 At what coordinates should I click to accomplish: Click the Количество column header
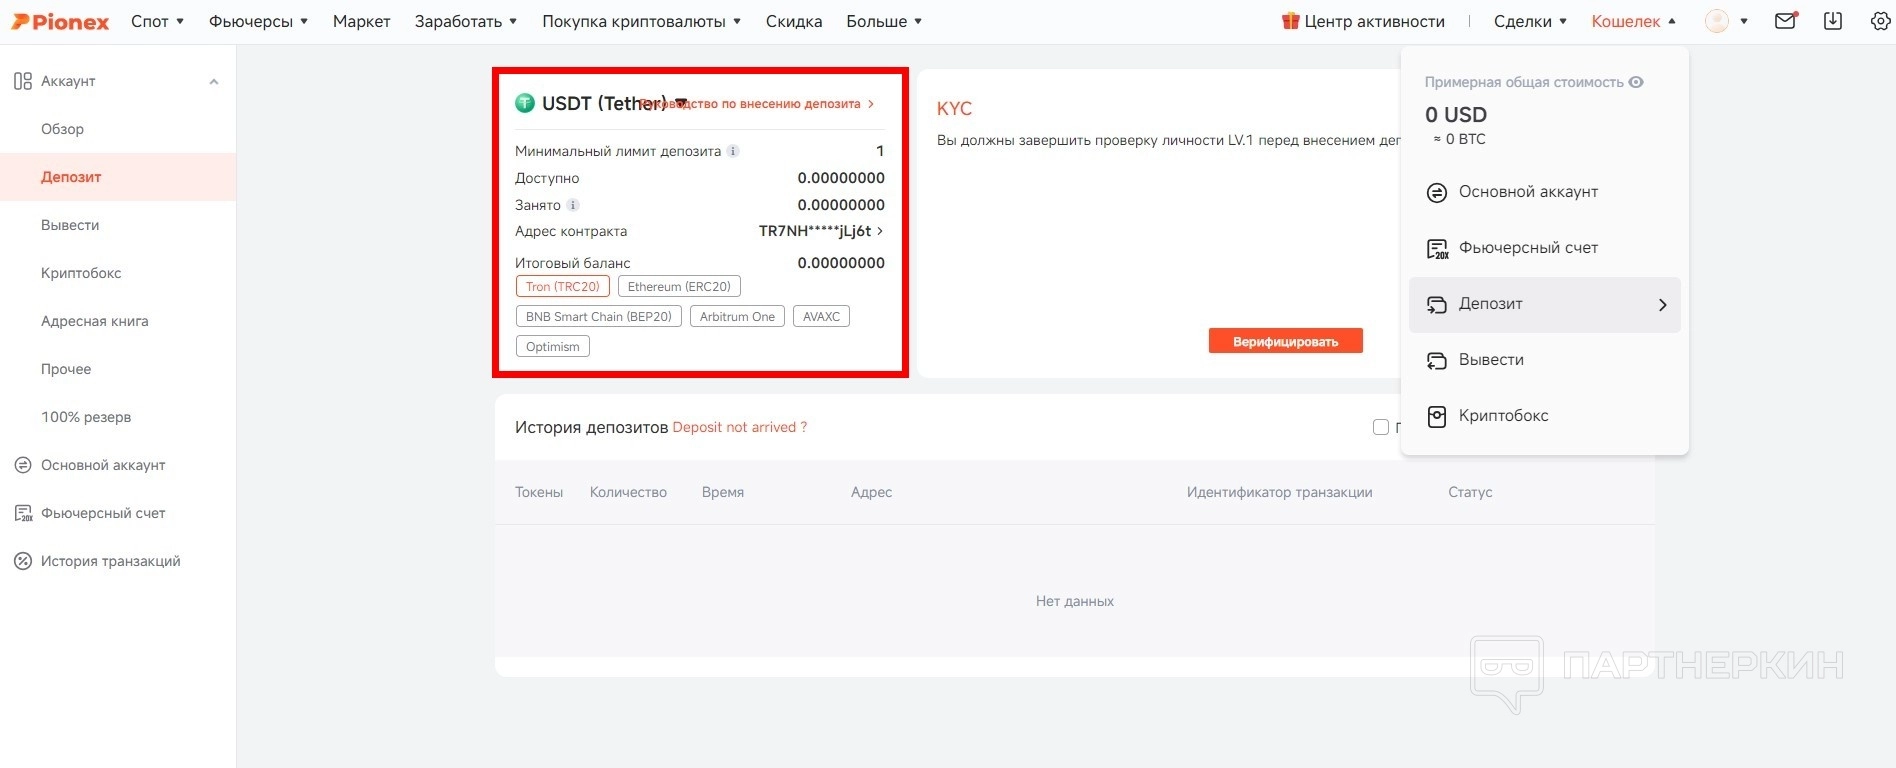click(628, 492)
